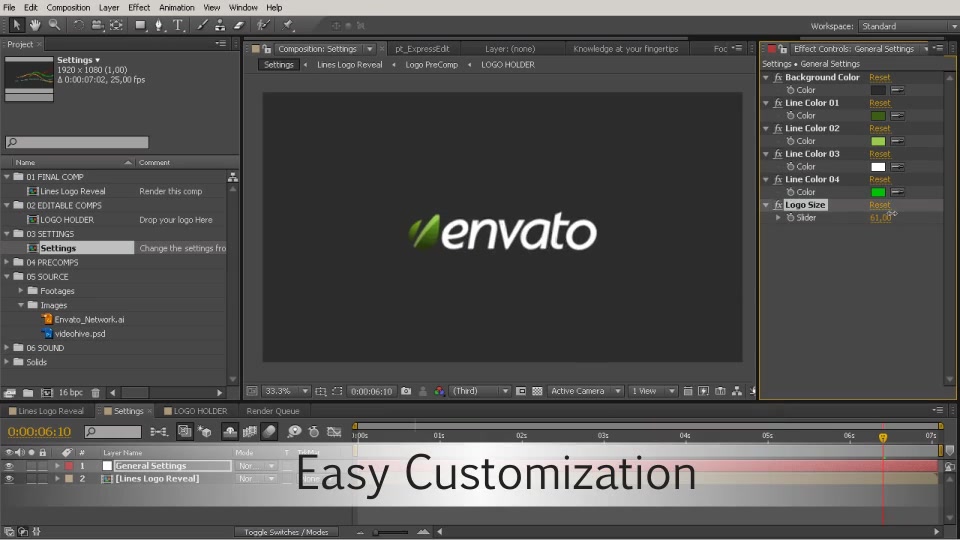
Task: Take a snapshot with camera icon
Action: 406,391
